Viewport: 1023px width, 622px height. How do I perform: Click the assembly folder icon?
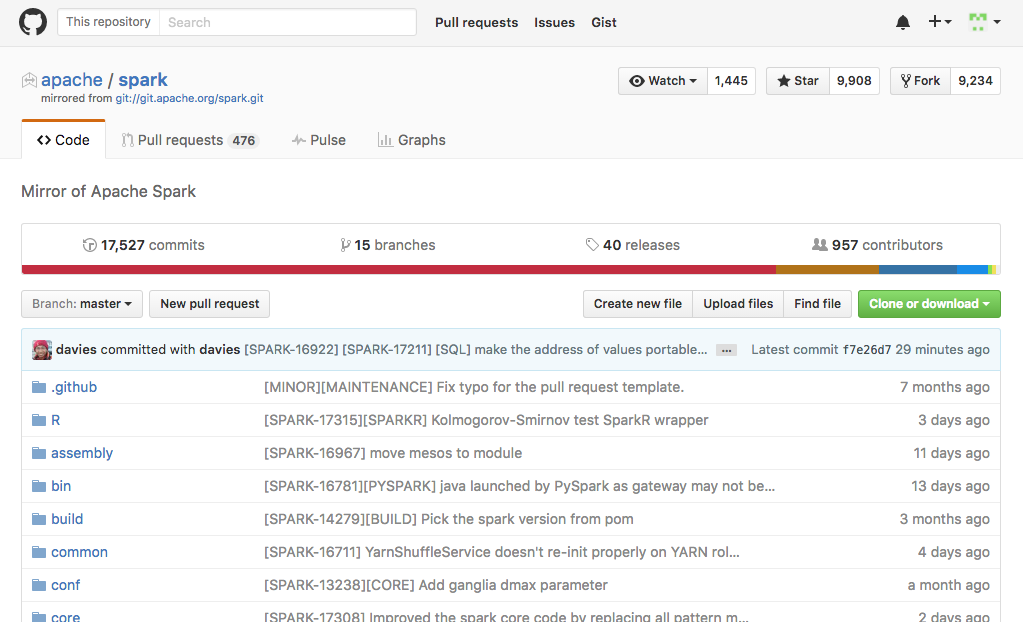(x=39, y=453)
